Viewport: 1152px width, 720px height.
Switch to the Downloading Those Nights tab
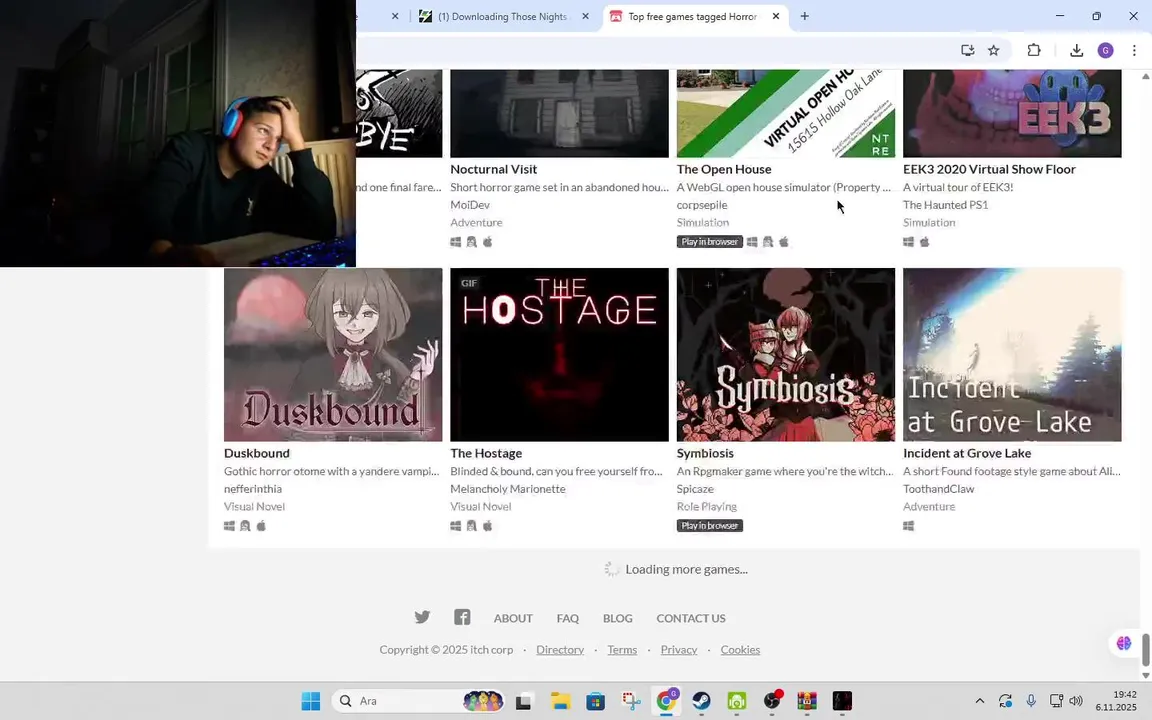502,16
